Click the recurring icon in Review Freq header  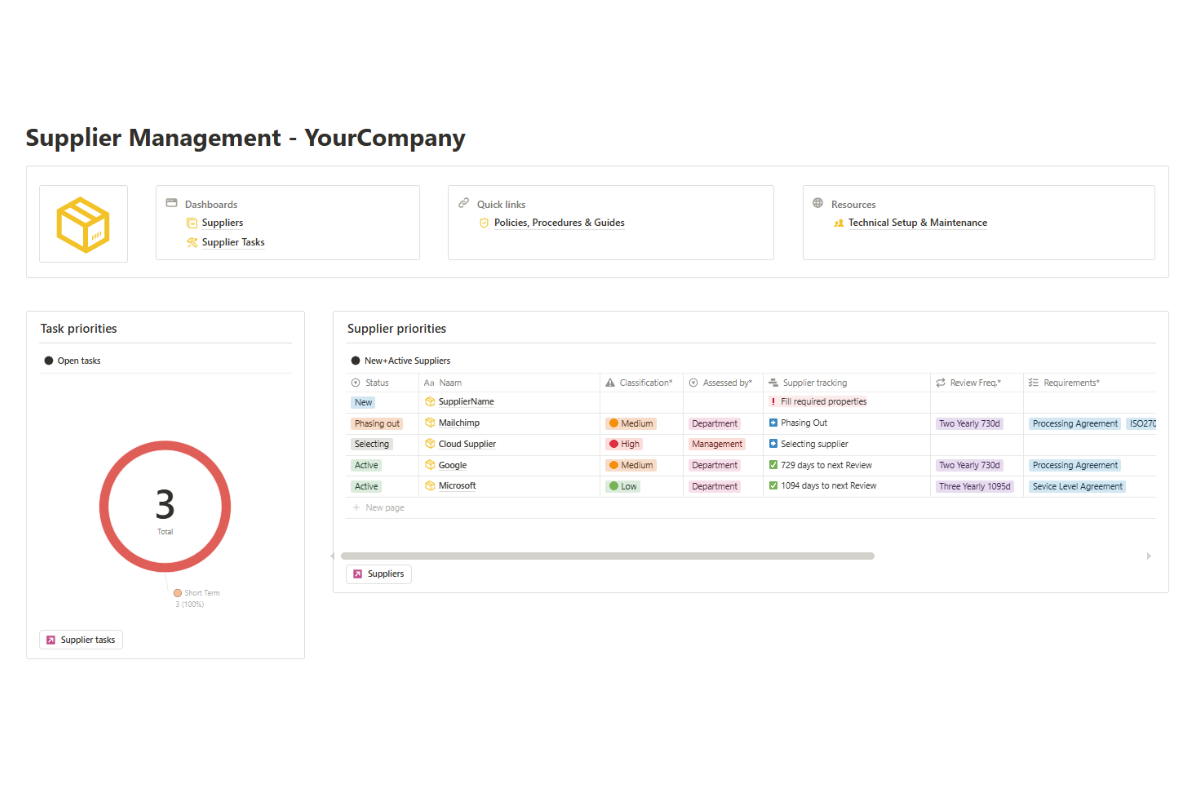click(940, 383)
